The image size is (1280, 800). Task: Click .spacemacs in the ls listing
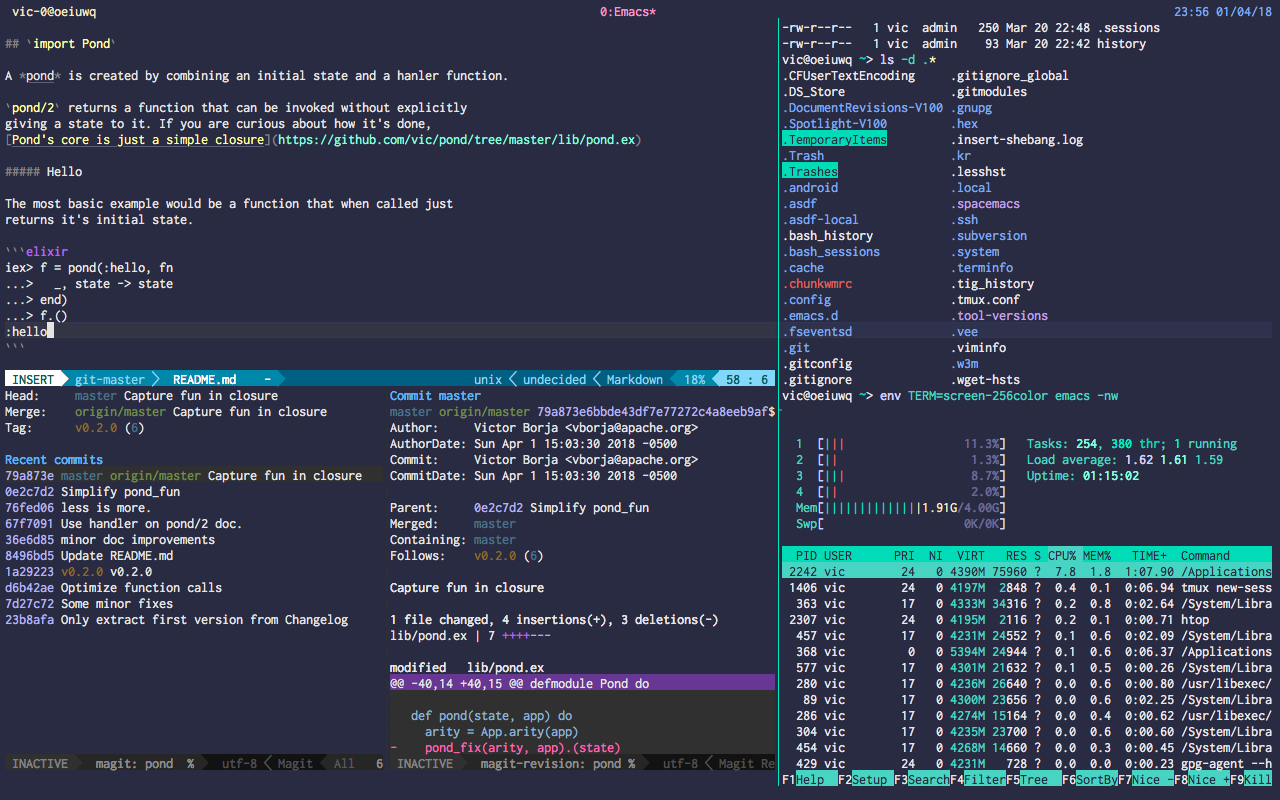click(x=986, y=204)
